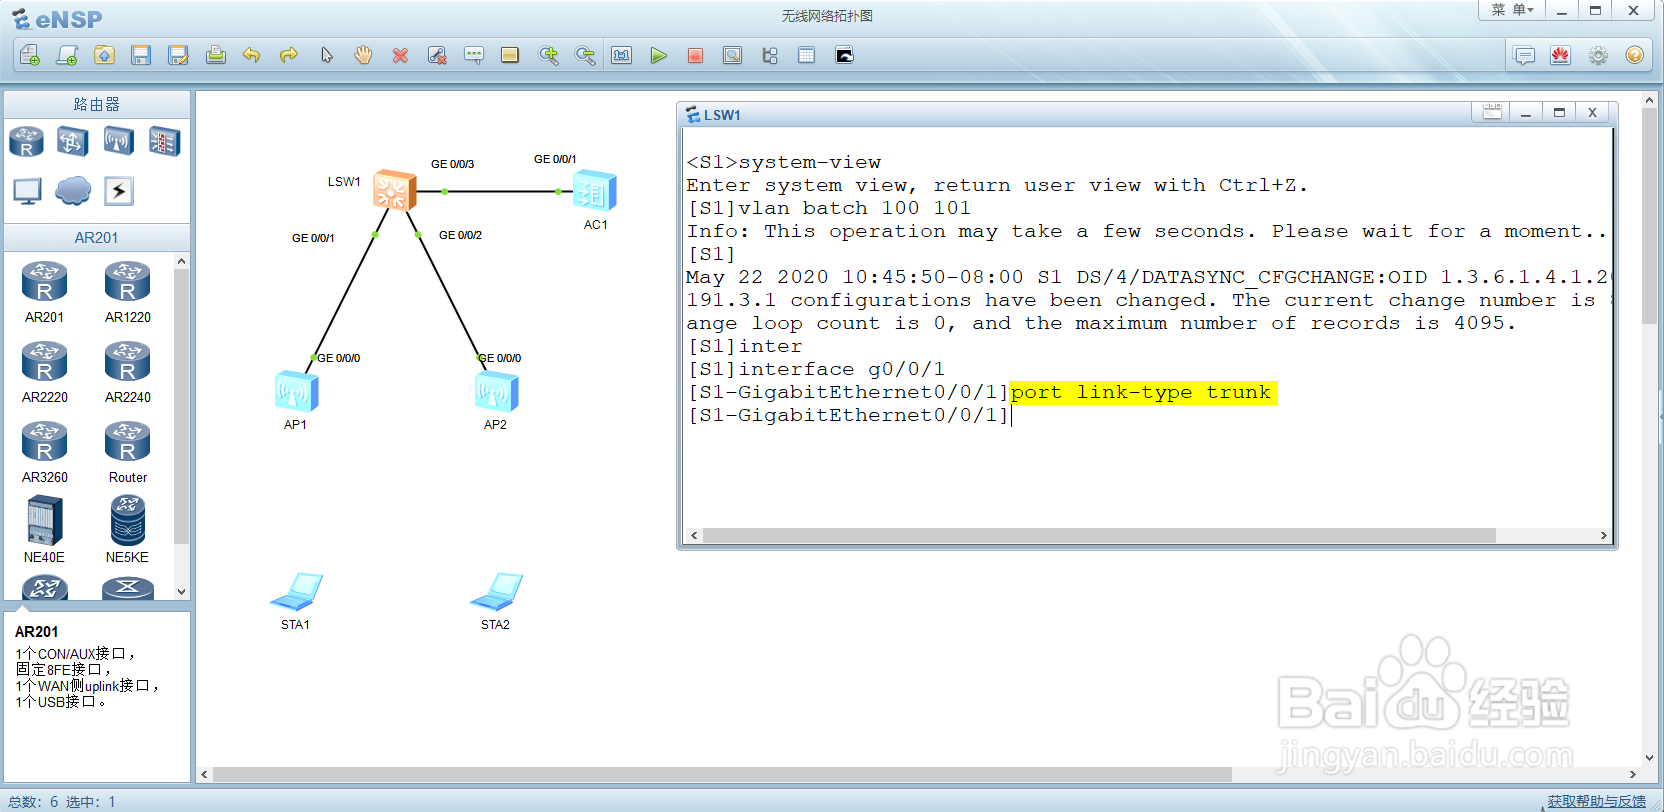
Task: Zoom out of the topology
Action: point(585,55)
